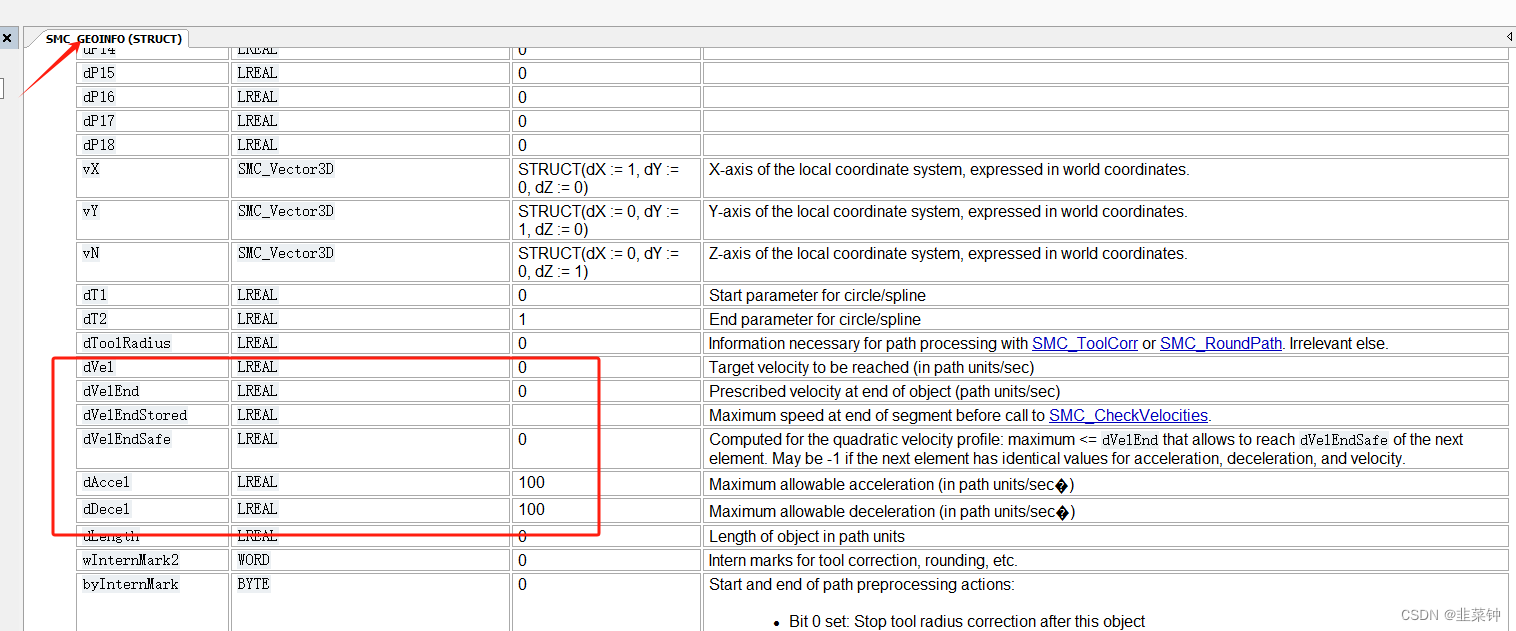This screenshot has height=631, width=1516.
Task: Click the initial value 1 for dT2
Action: pos(522,319)
